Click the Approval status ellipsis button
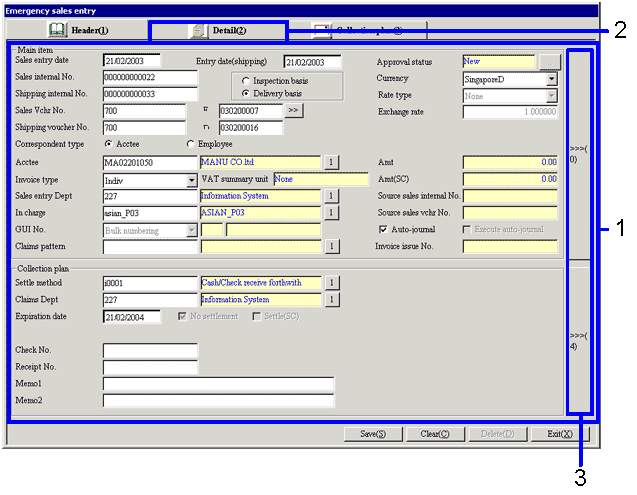Image resolution: width=637 pixels, height=495 pixels. (x=550, y=62)
